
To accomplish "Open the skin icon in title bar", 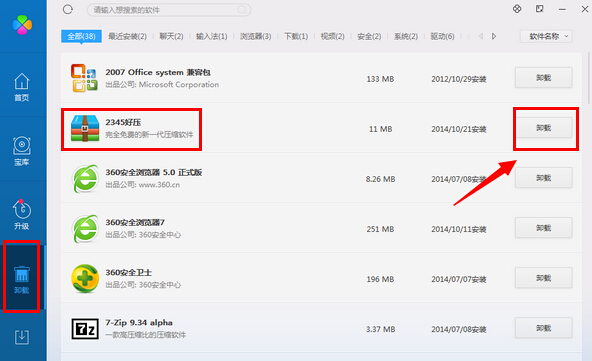I will [x=517, y=9].
